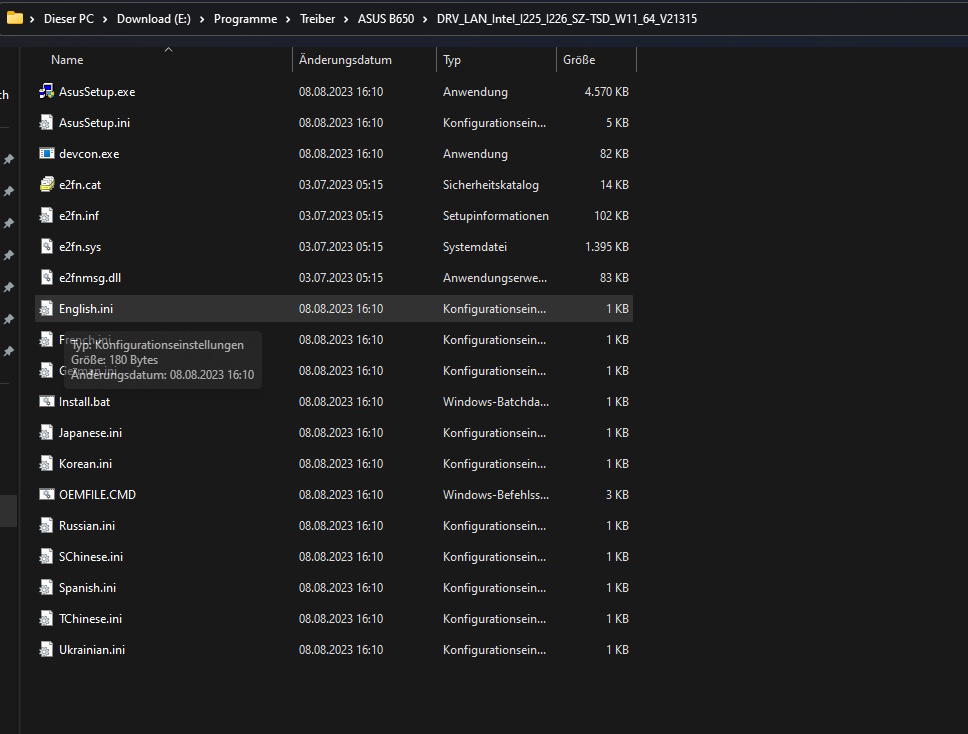
Task: Click the 1.395 KB size cell
Action: [x=606, y=247]
